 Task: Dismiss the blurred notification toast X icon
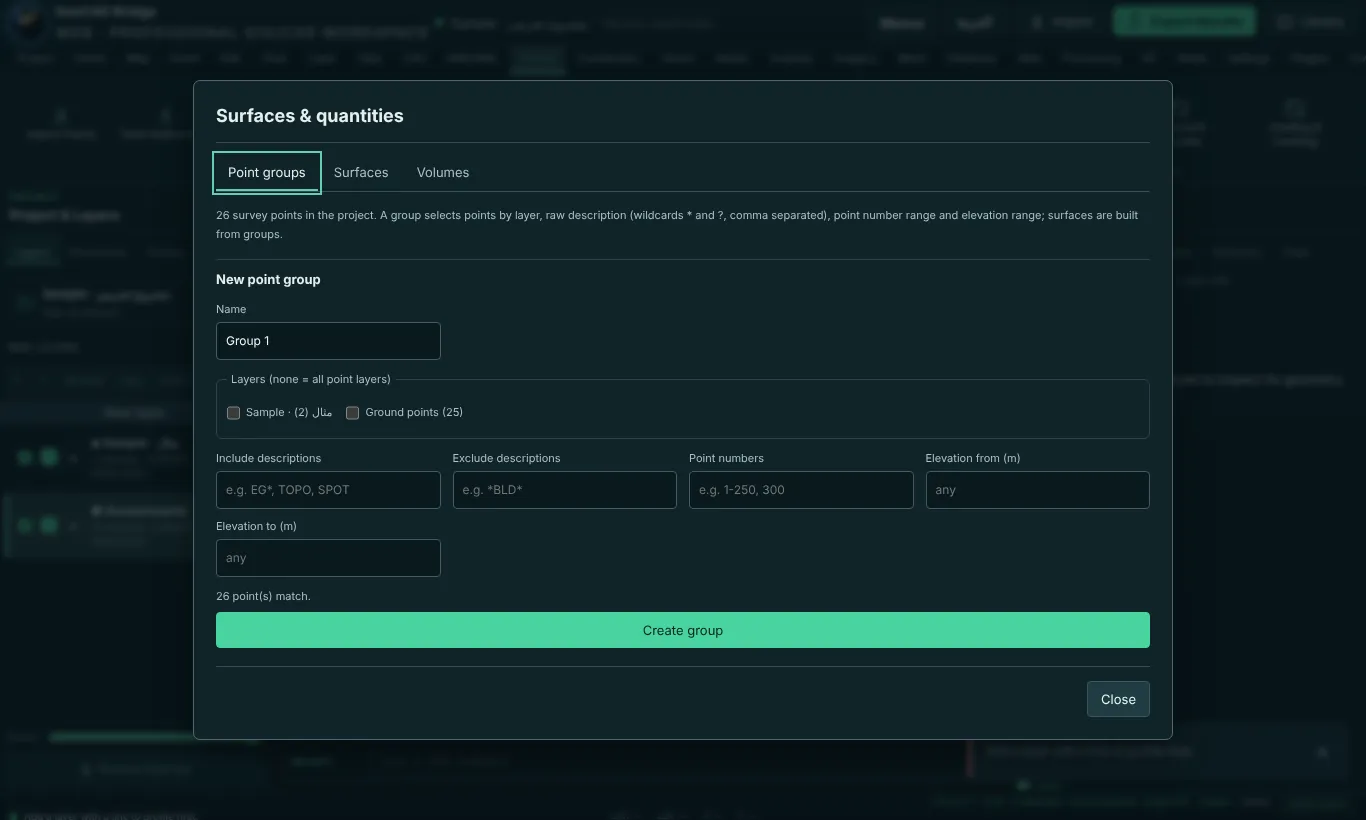(x=1322, y=752)
